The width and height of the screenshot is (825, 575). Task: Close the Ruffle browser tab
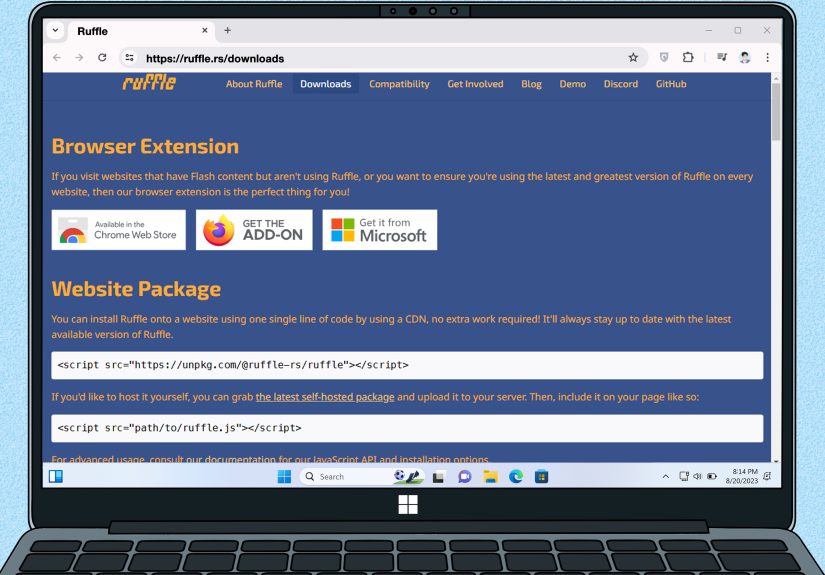point(205,31)
